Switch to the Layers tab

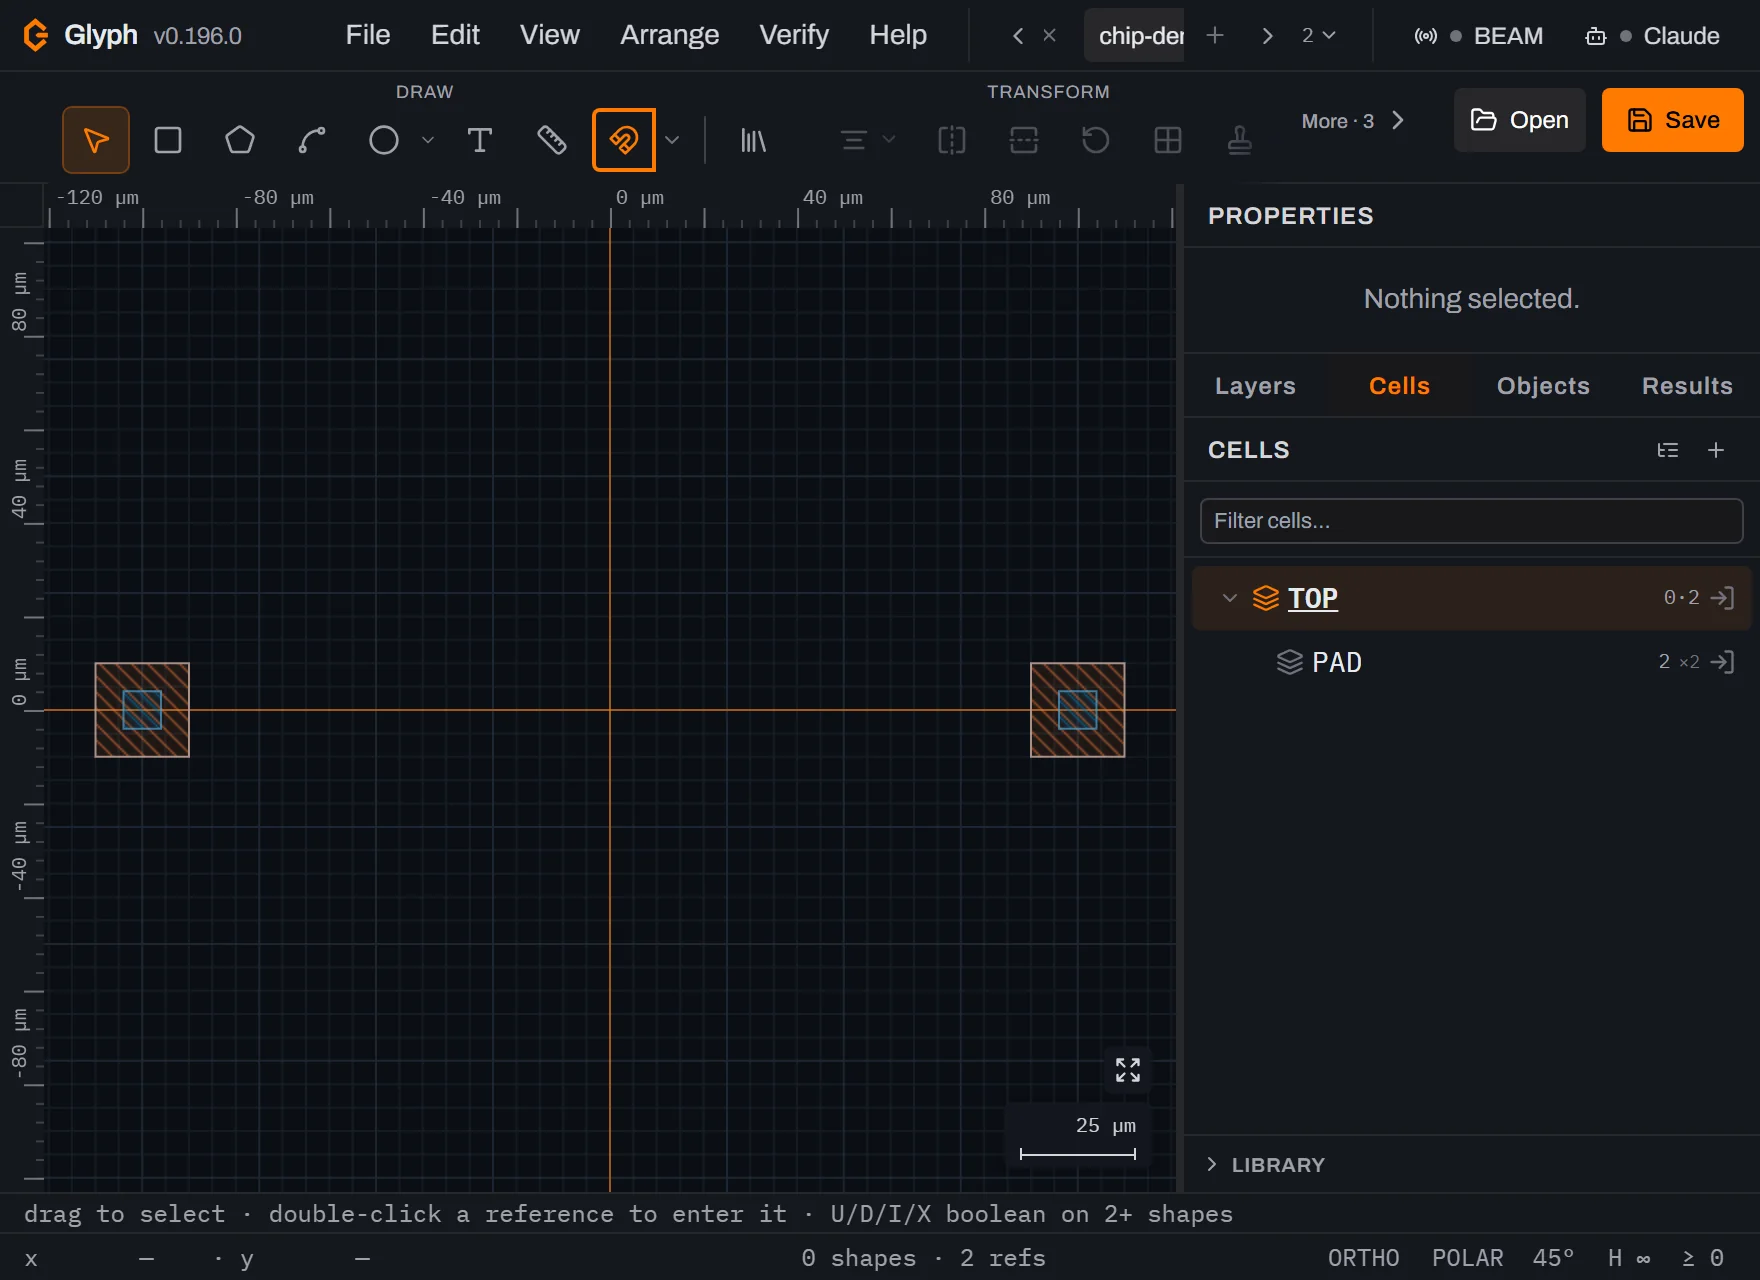(x=1255, y=386)
